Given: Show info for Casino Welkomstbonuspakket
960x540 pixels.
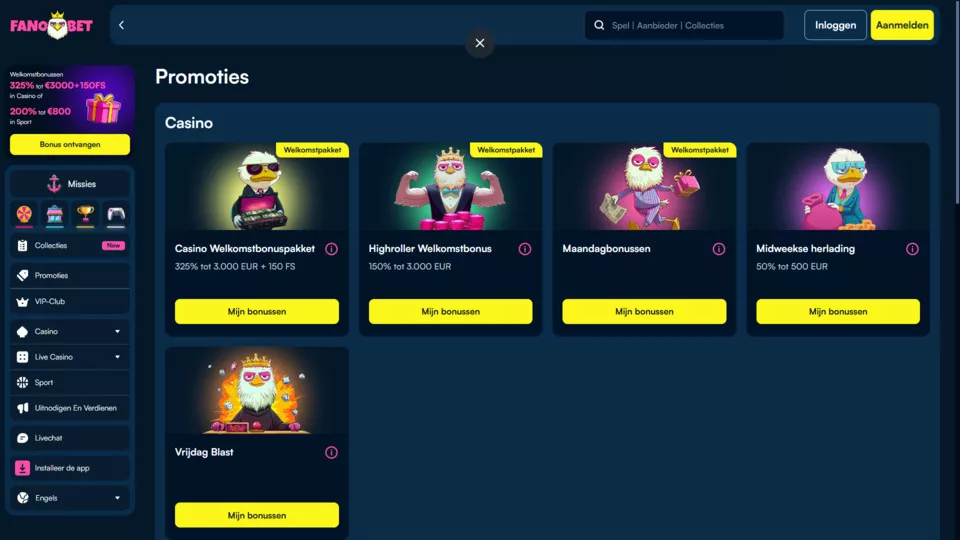Looking at the screenshot, I should pyautogui.click(x=331, y=249).
